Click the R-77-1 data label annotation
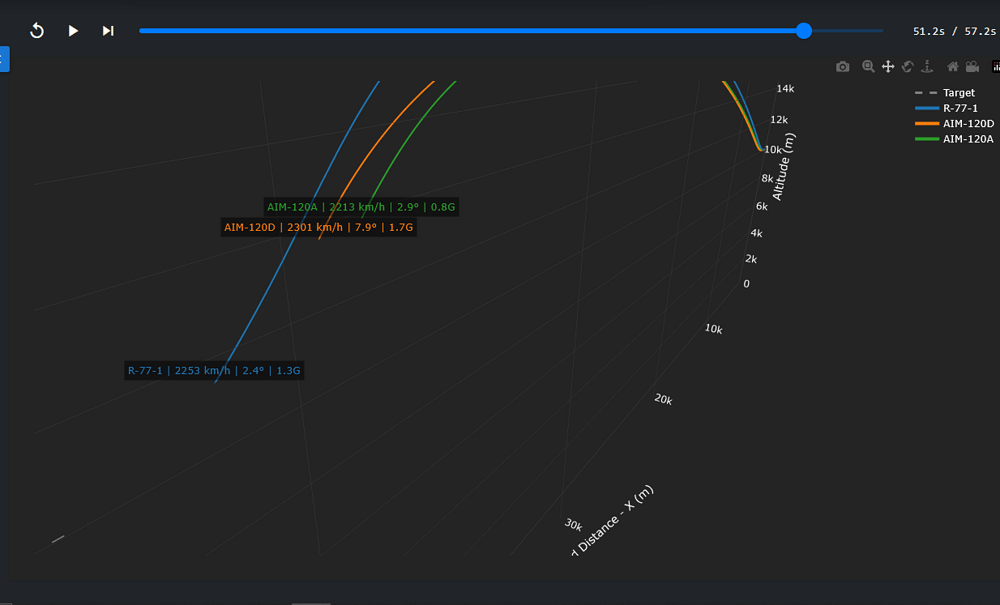Image resolution: width=1000 pixels, height=605 pixels. pos(214,370)
